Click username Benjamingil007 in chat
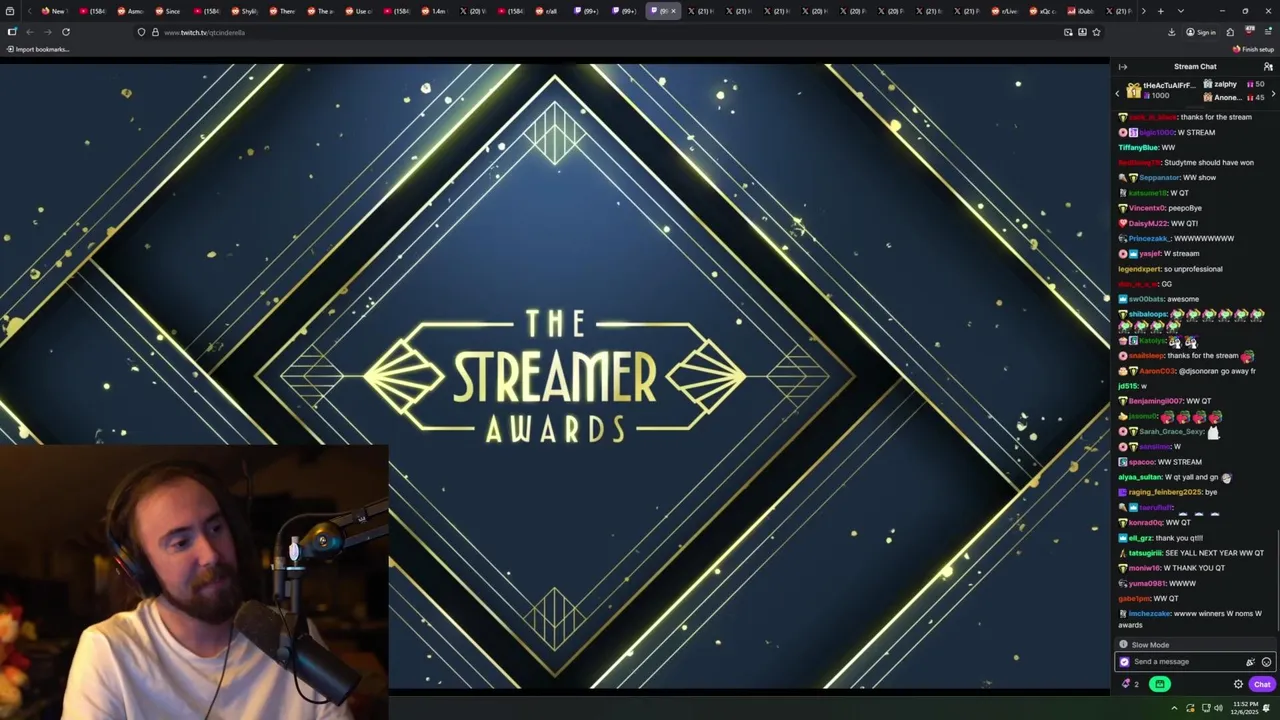This screenshot has height=720, width=1280. tap(1156, 401)
